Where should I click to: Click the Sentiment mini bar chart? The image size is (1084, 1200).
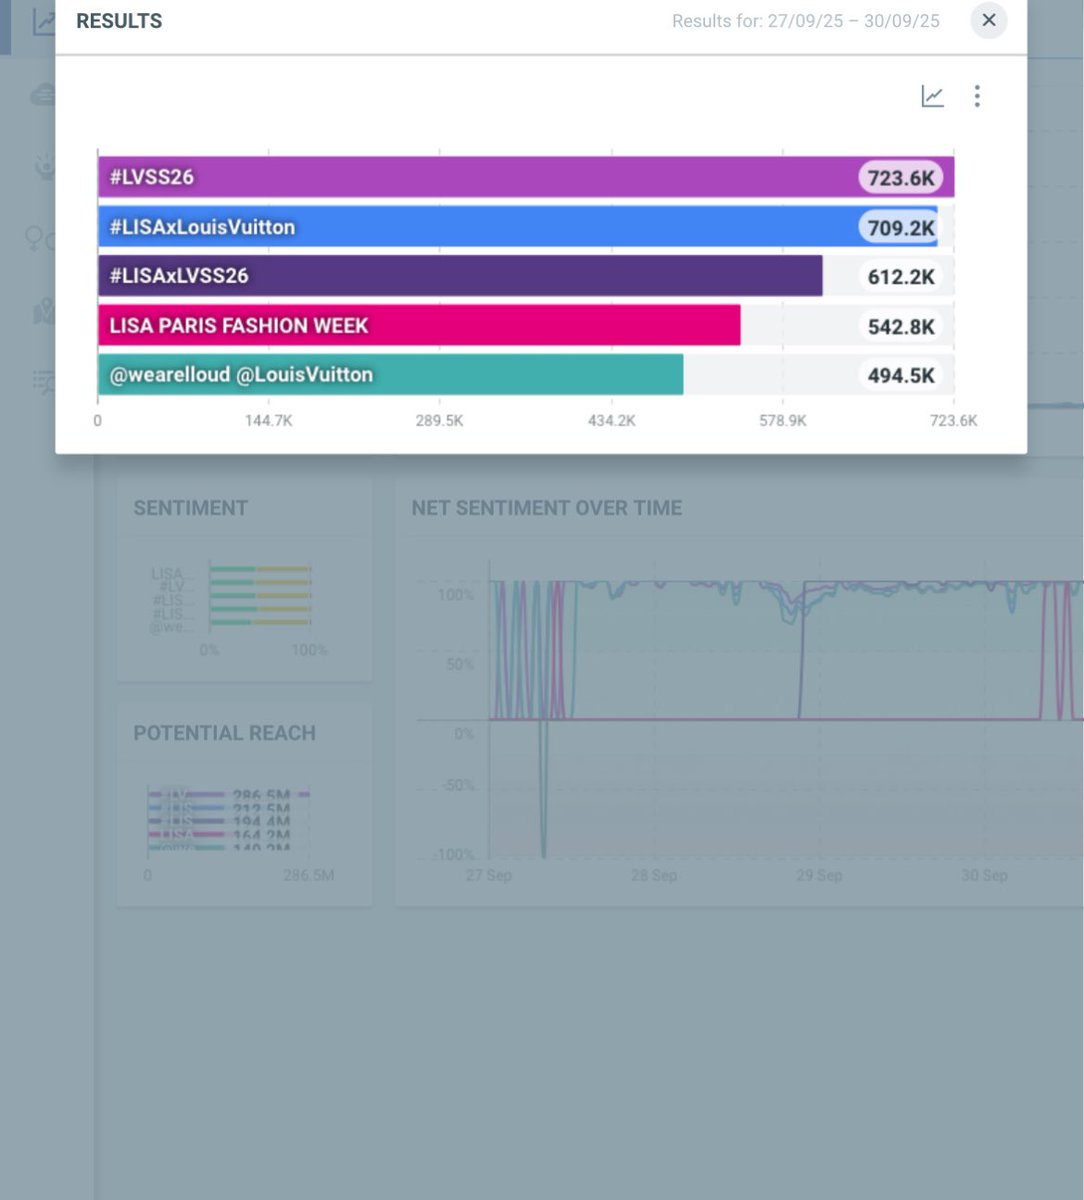[260, 596]
